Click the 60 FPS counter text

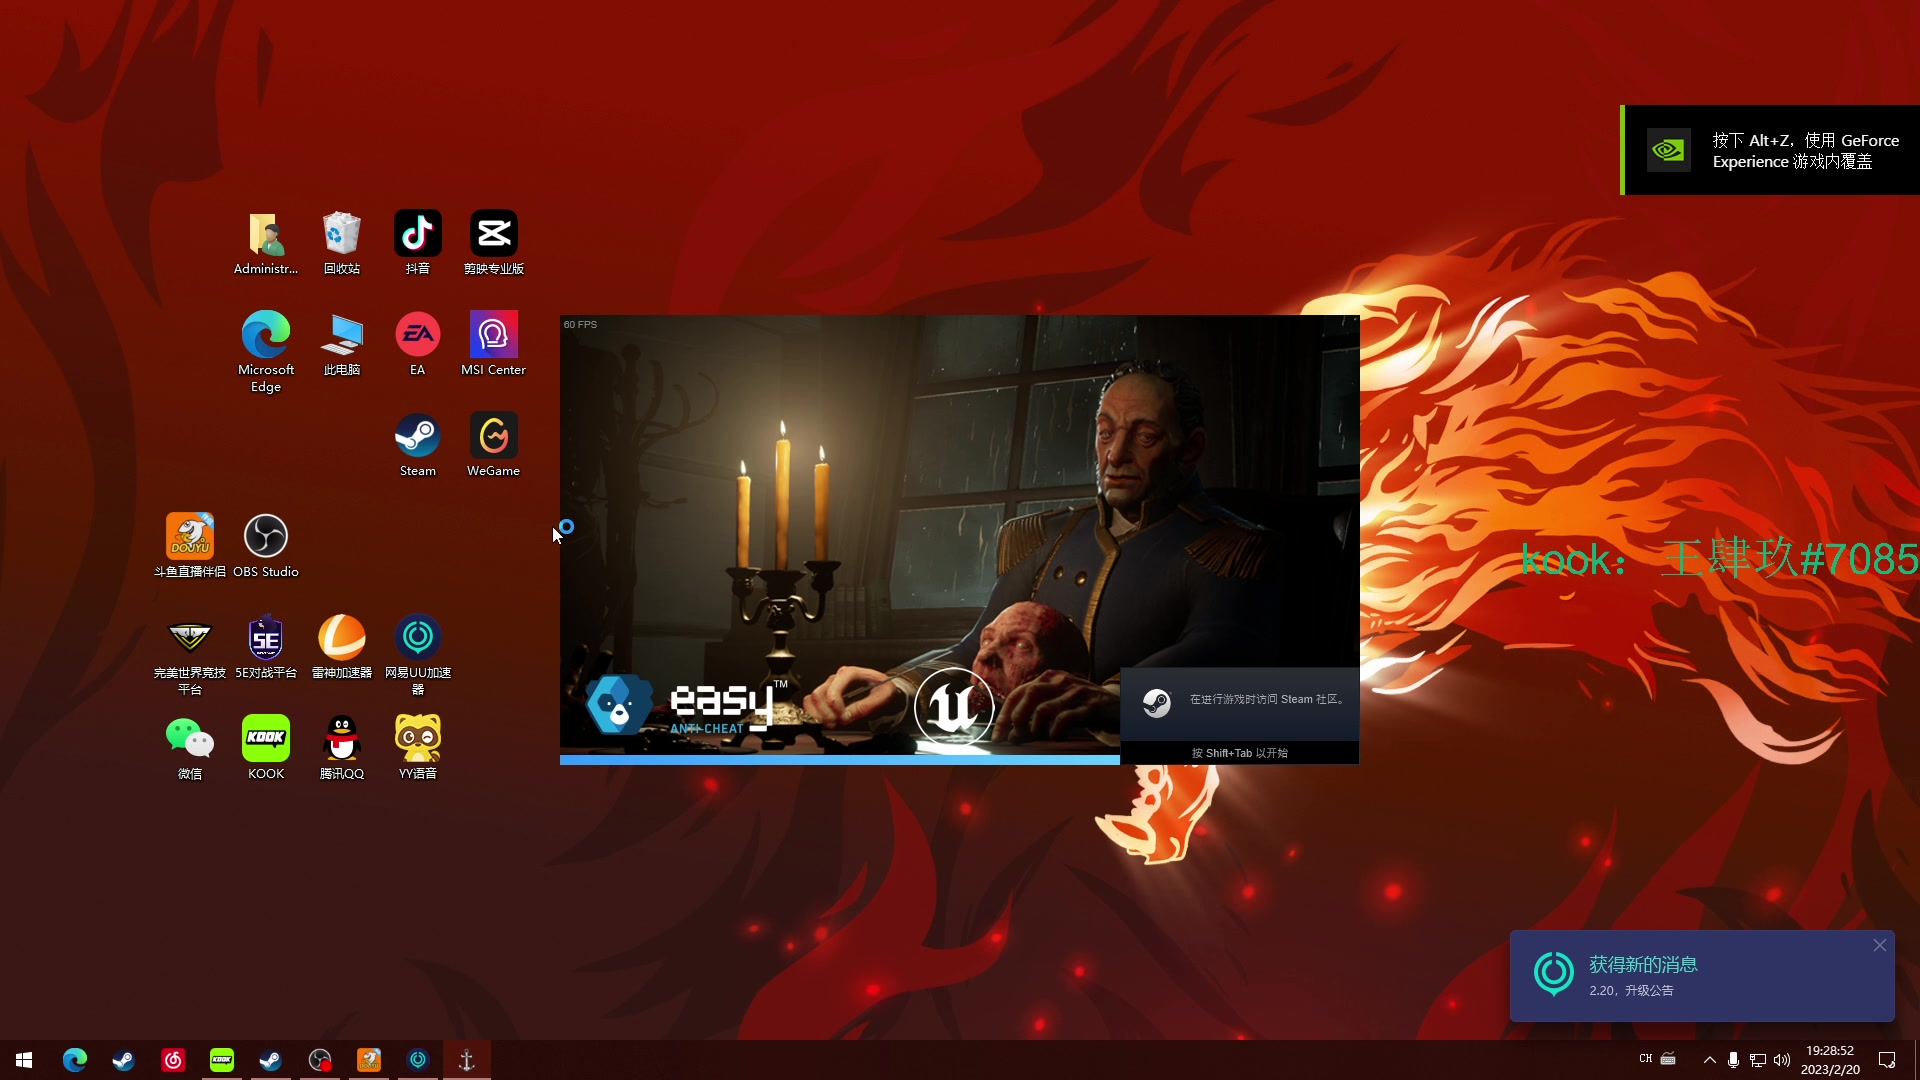tap(580, 324)
